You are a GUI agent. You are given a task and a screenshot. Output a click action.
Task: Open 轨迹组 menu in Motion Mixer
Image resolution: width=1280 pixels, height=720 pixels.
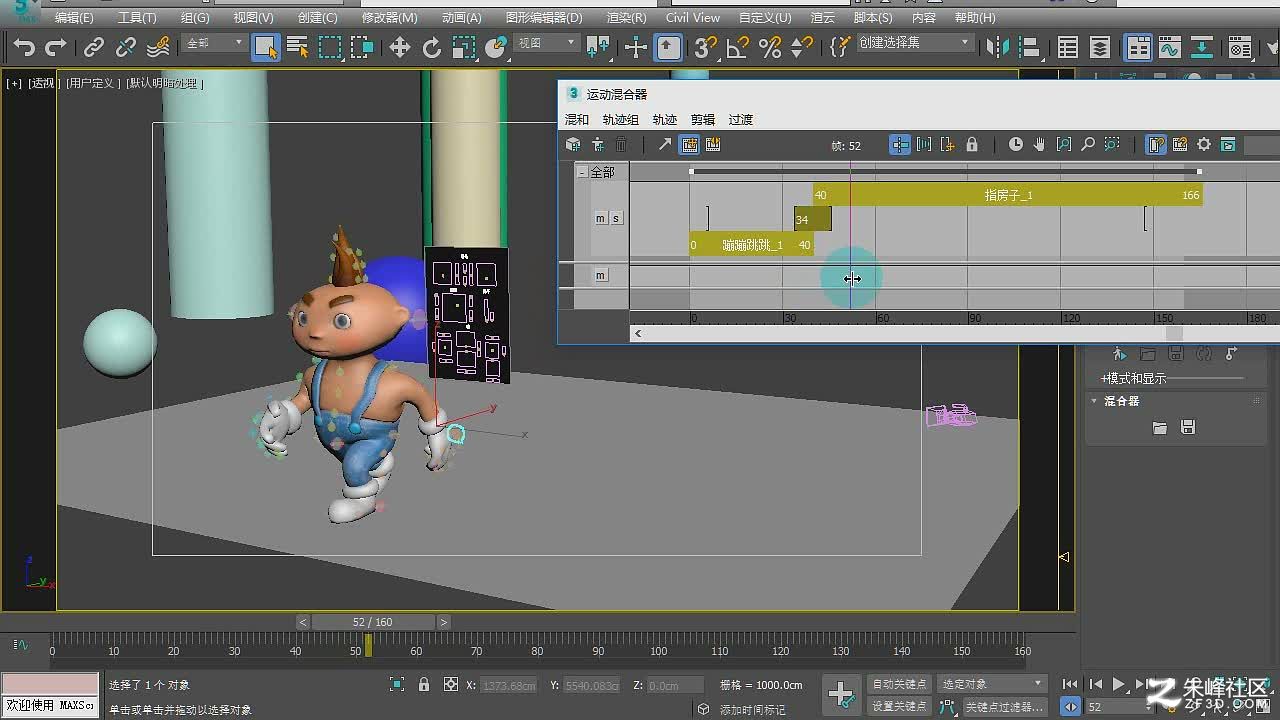tap(621, 119)
